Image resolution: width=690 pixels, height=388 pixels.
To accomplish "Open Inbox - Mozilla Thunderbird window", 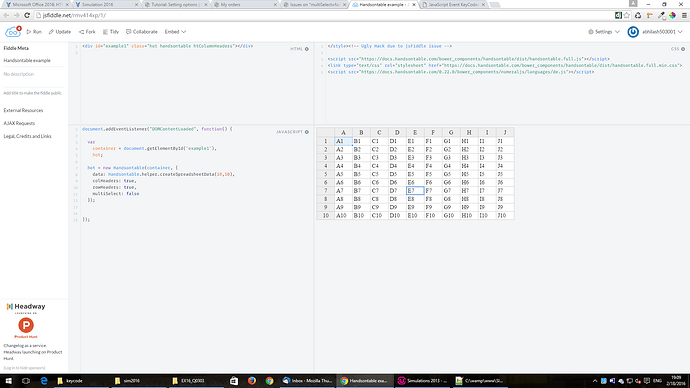I will point(307,381).
